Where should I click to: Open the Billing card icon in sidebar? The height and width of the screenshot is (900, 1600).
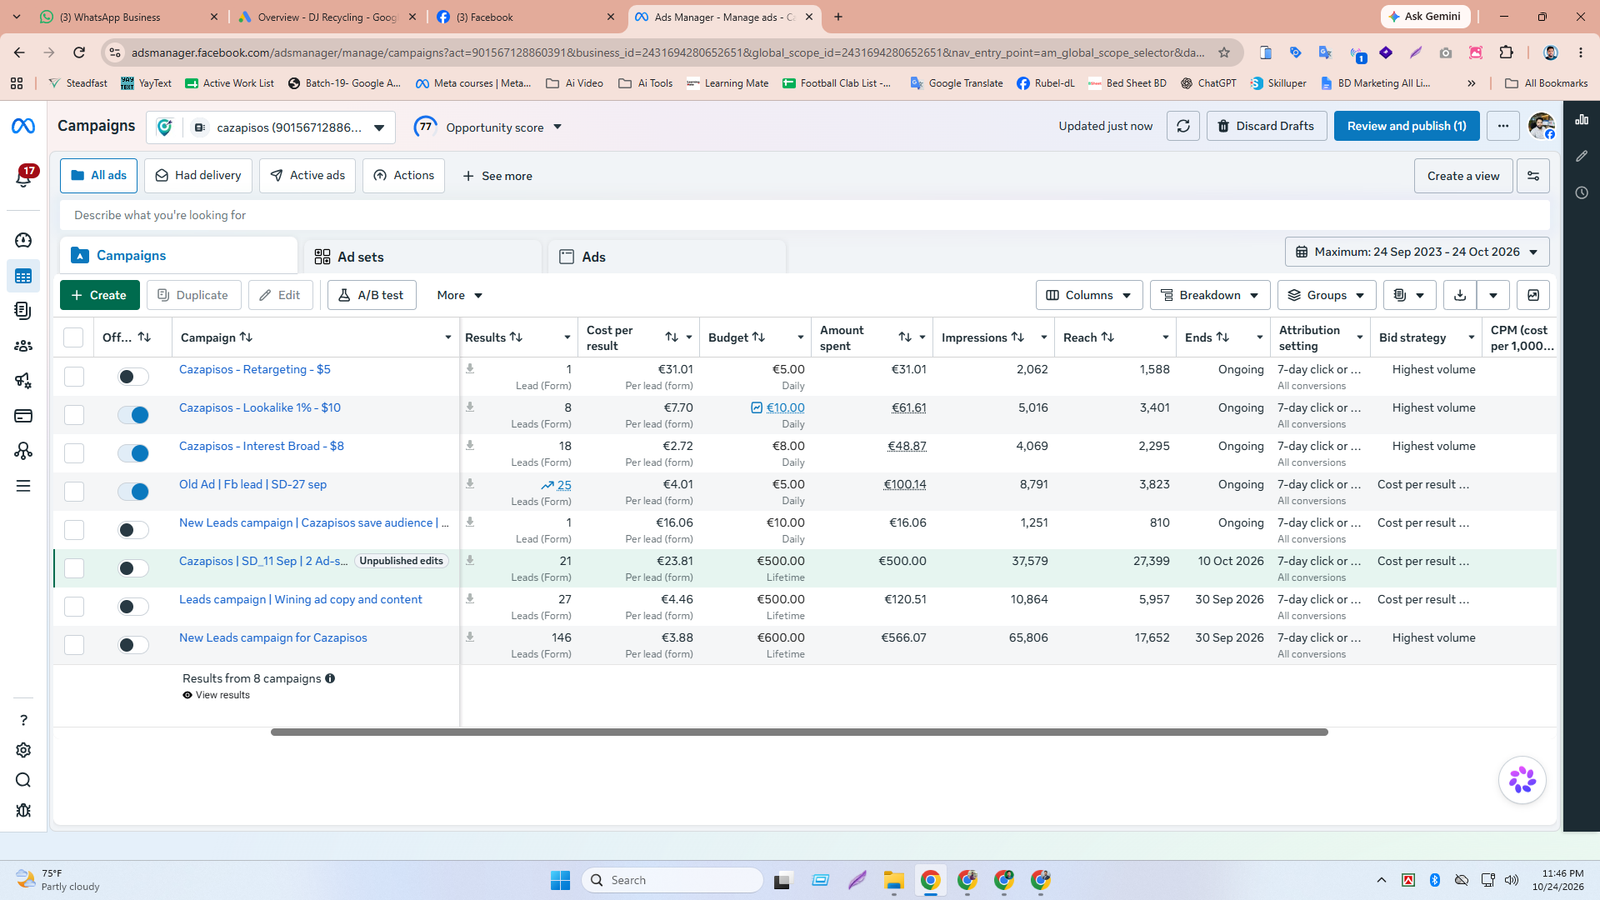coord(23,416)
